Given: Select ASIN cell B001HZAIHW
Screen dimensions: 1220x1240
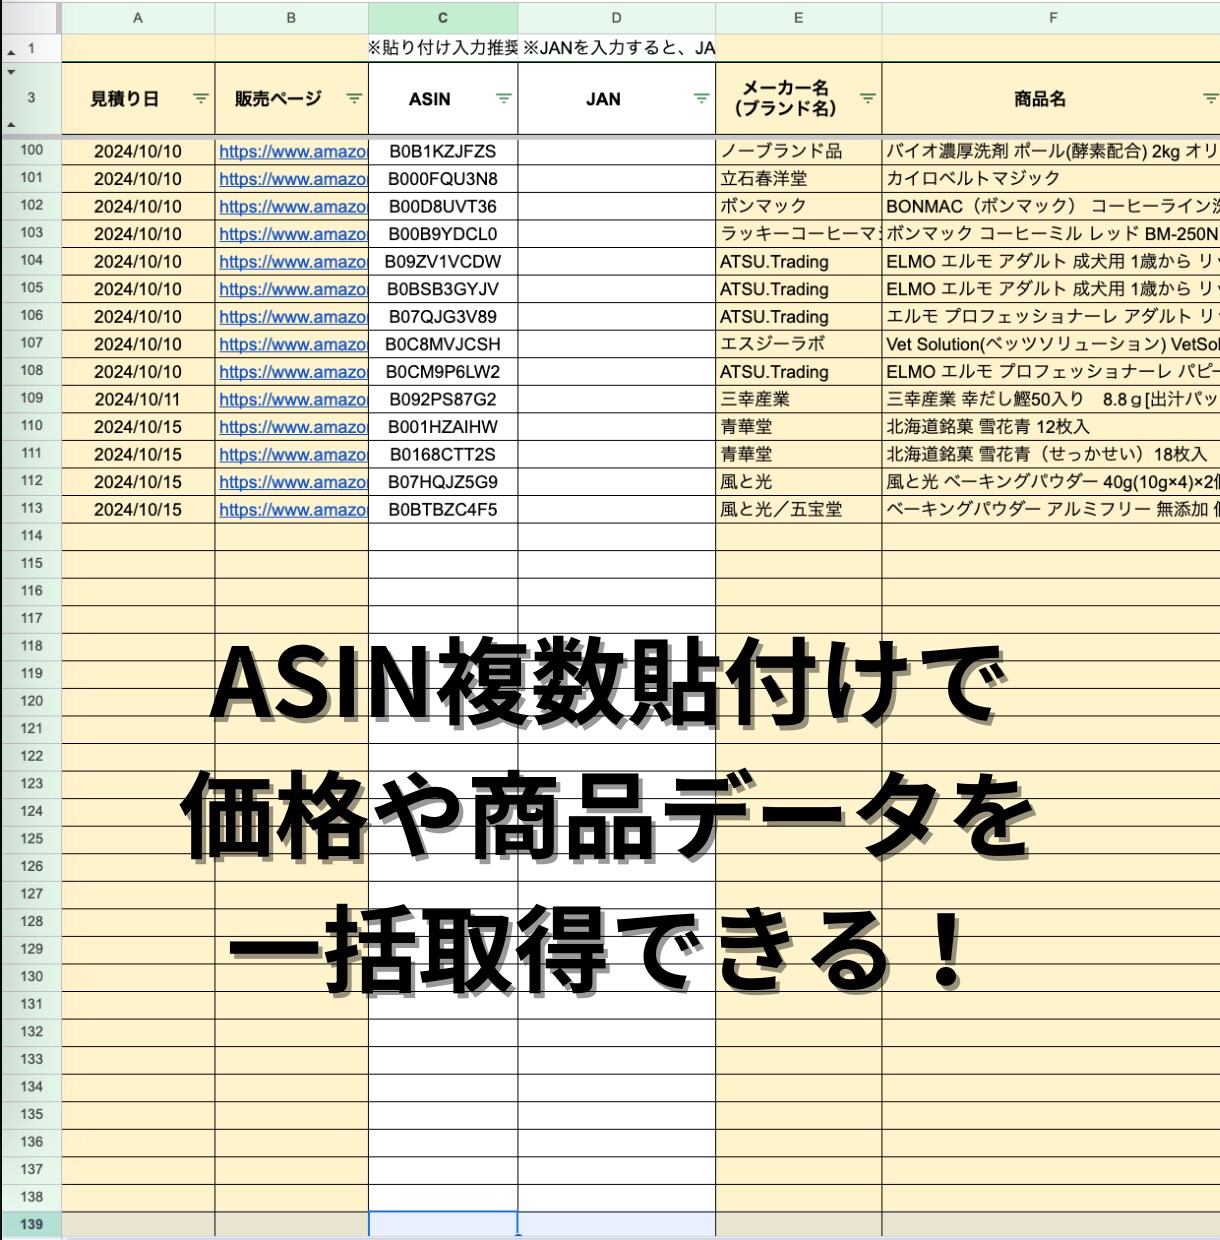Looking at the screenshot, I should 443,426.
